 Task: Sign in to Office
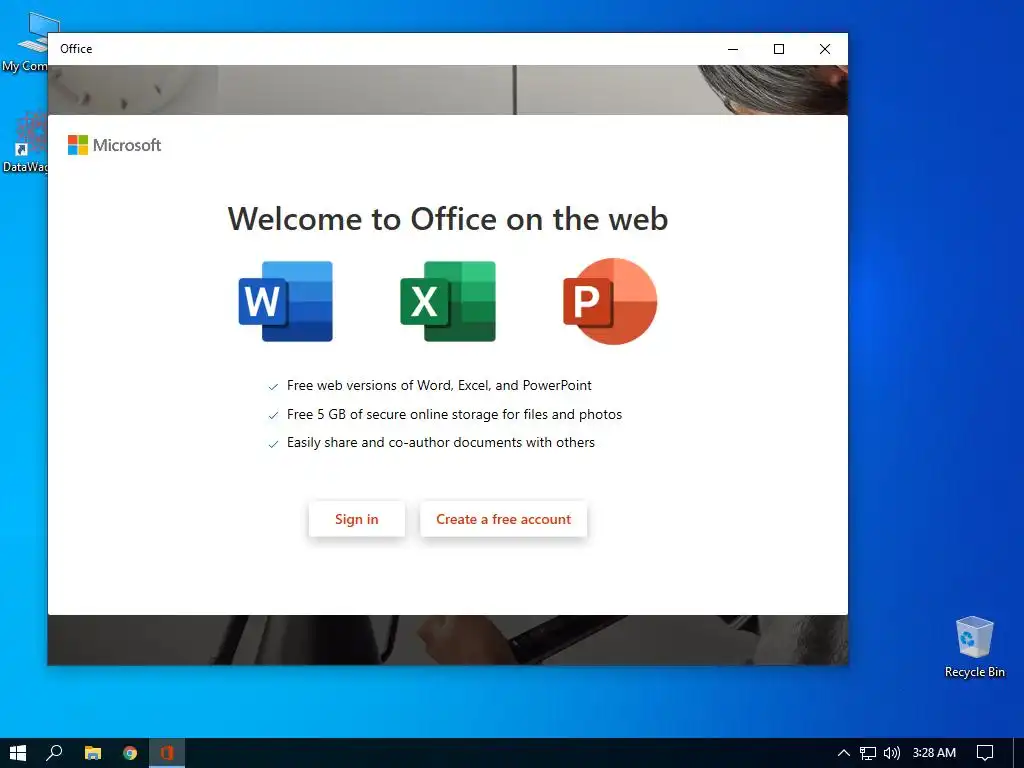[357, 519]
